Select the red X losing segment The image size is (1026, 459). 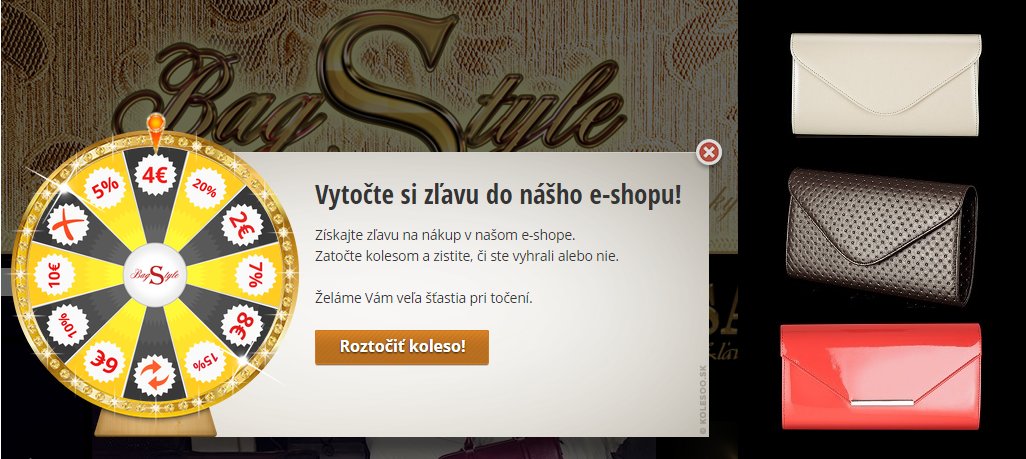[x=68, y=225]
